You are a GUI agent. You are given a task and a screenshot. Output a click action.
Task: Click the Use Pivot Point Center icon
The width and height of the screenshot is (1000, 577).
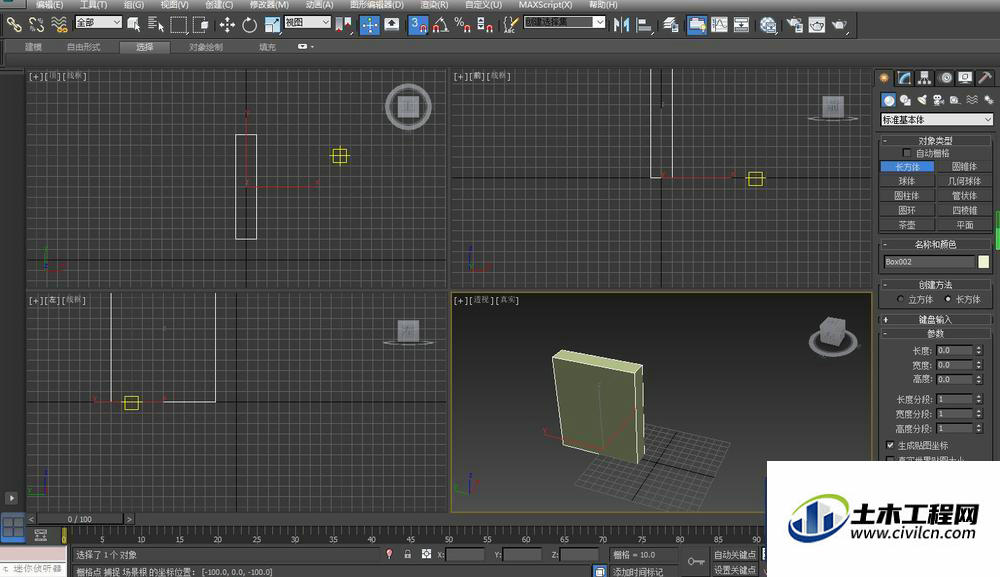click(x=344, y=25)
